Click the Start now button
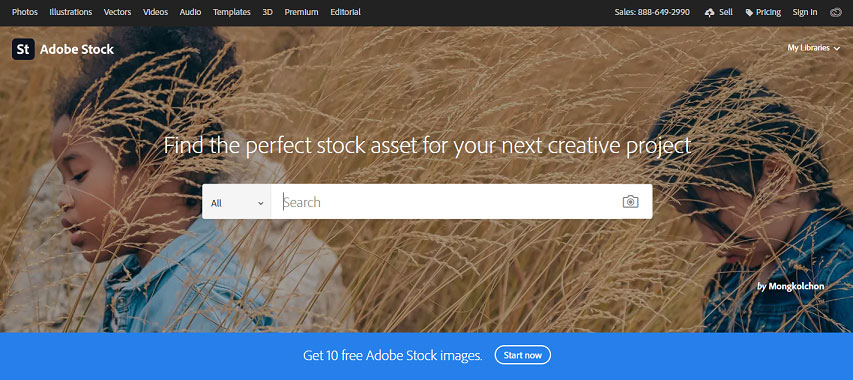This screenshot has height=380, width=853. point(523,356)
